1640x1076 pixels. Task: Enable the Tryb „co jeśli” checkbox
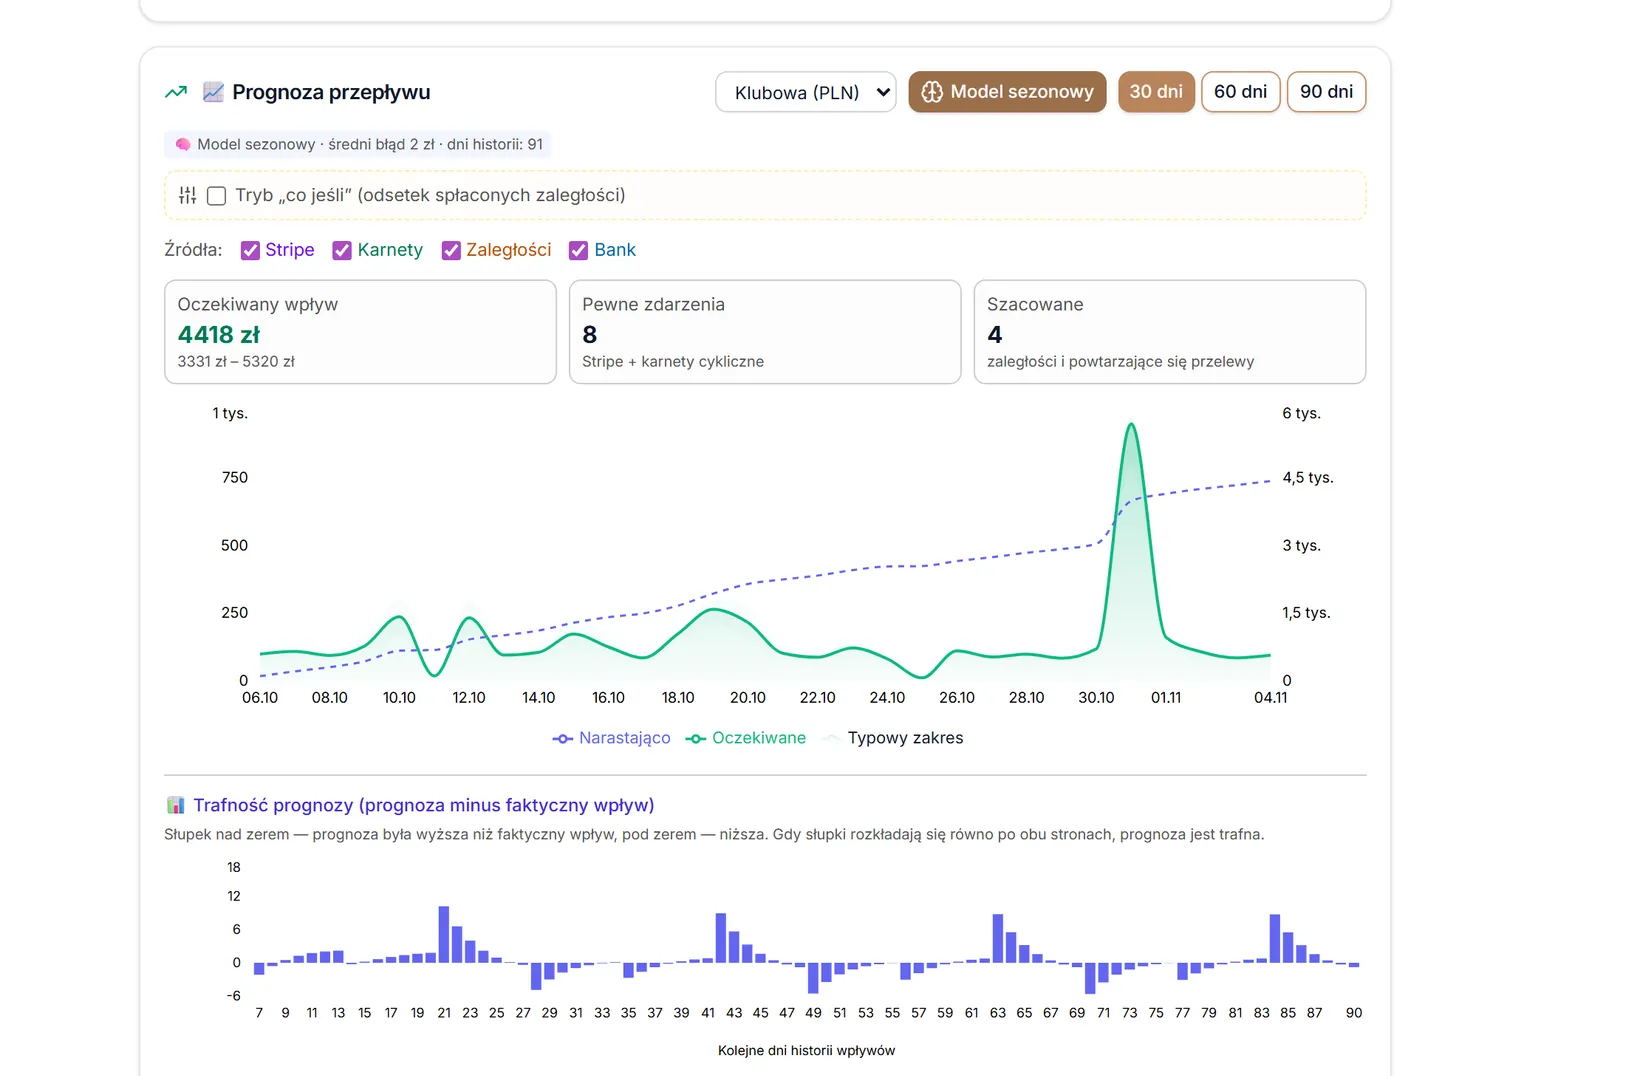click(216, 196)
